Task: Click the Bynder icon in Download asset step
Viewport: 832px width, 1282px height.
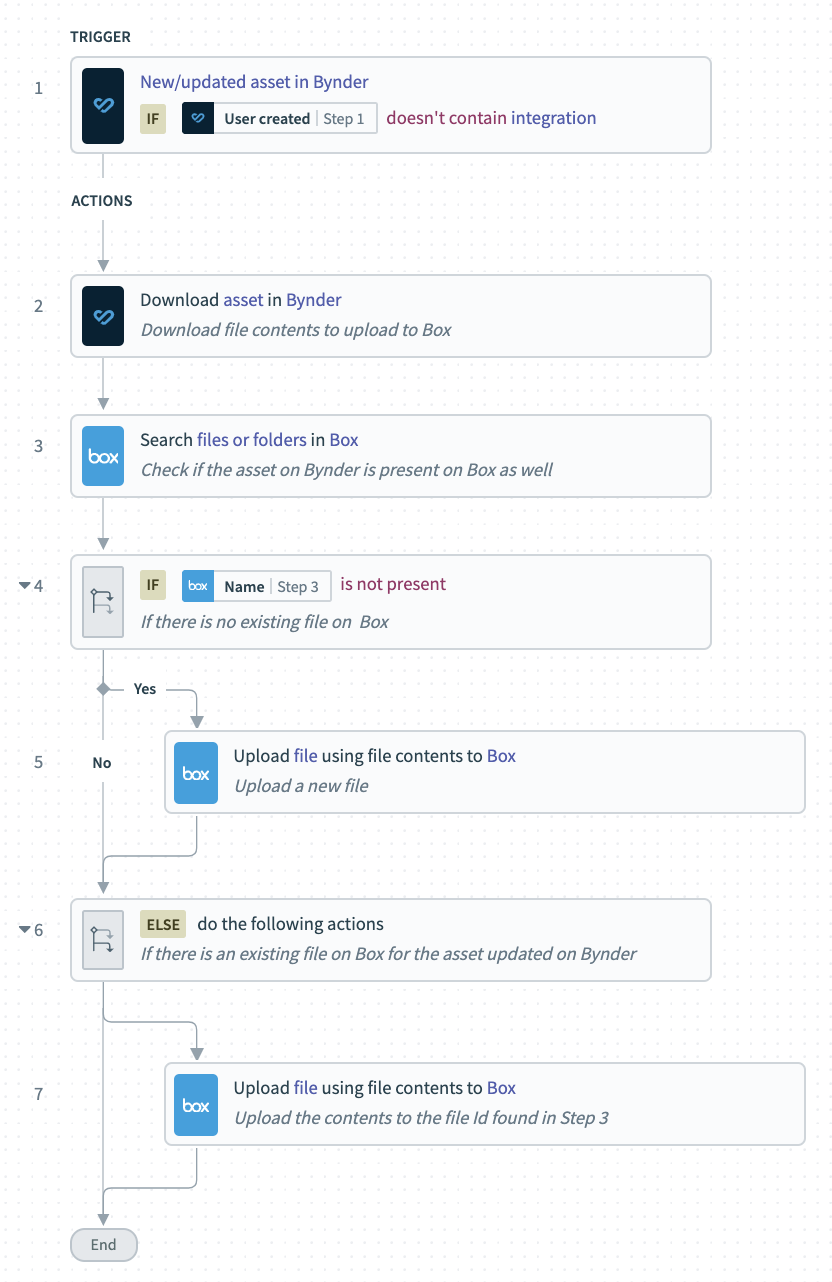Action: coord(103,316)
